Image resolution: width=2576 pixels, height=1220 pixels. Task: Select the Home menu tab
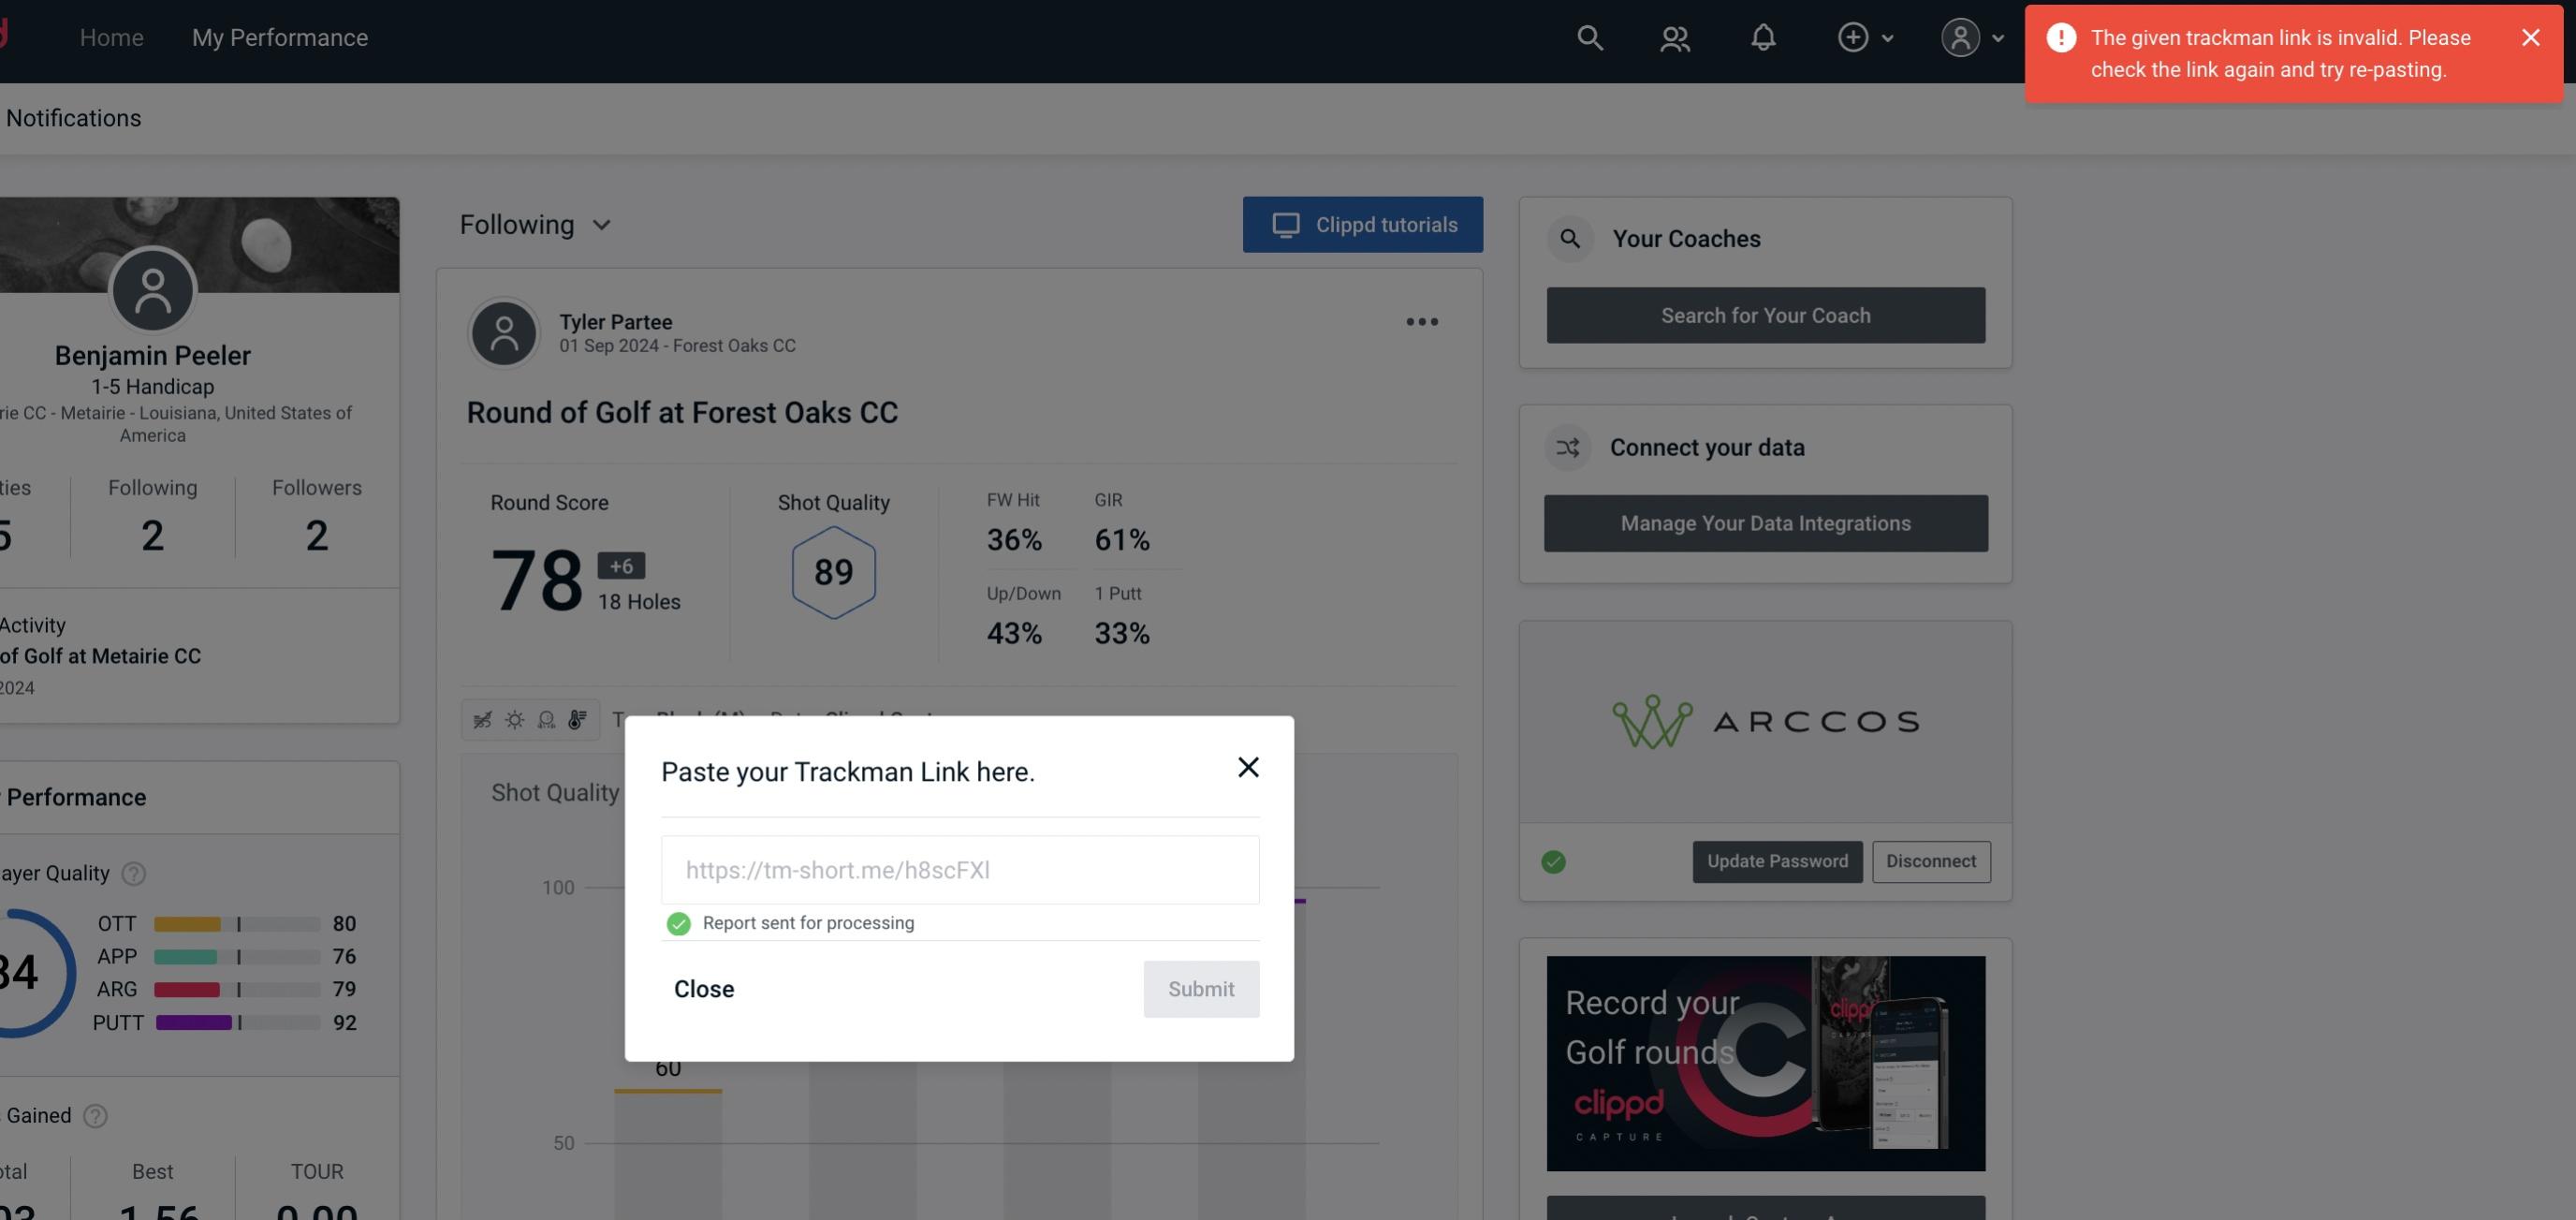[x=111, y=35]
